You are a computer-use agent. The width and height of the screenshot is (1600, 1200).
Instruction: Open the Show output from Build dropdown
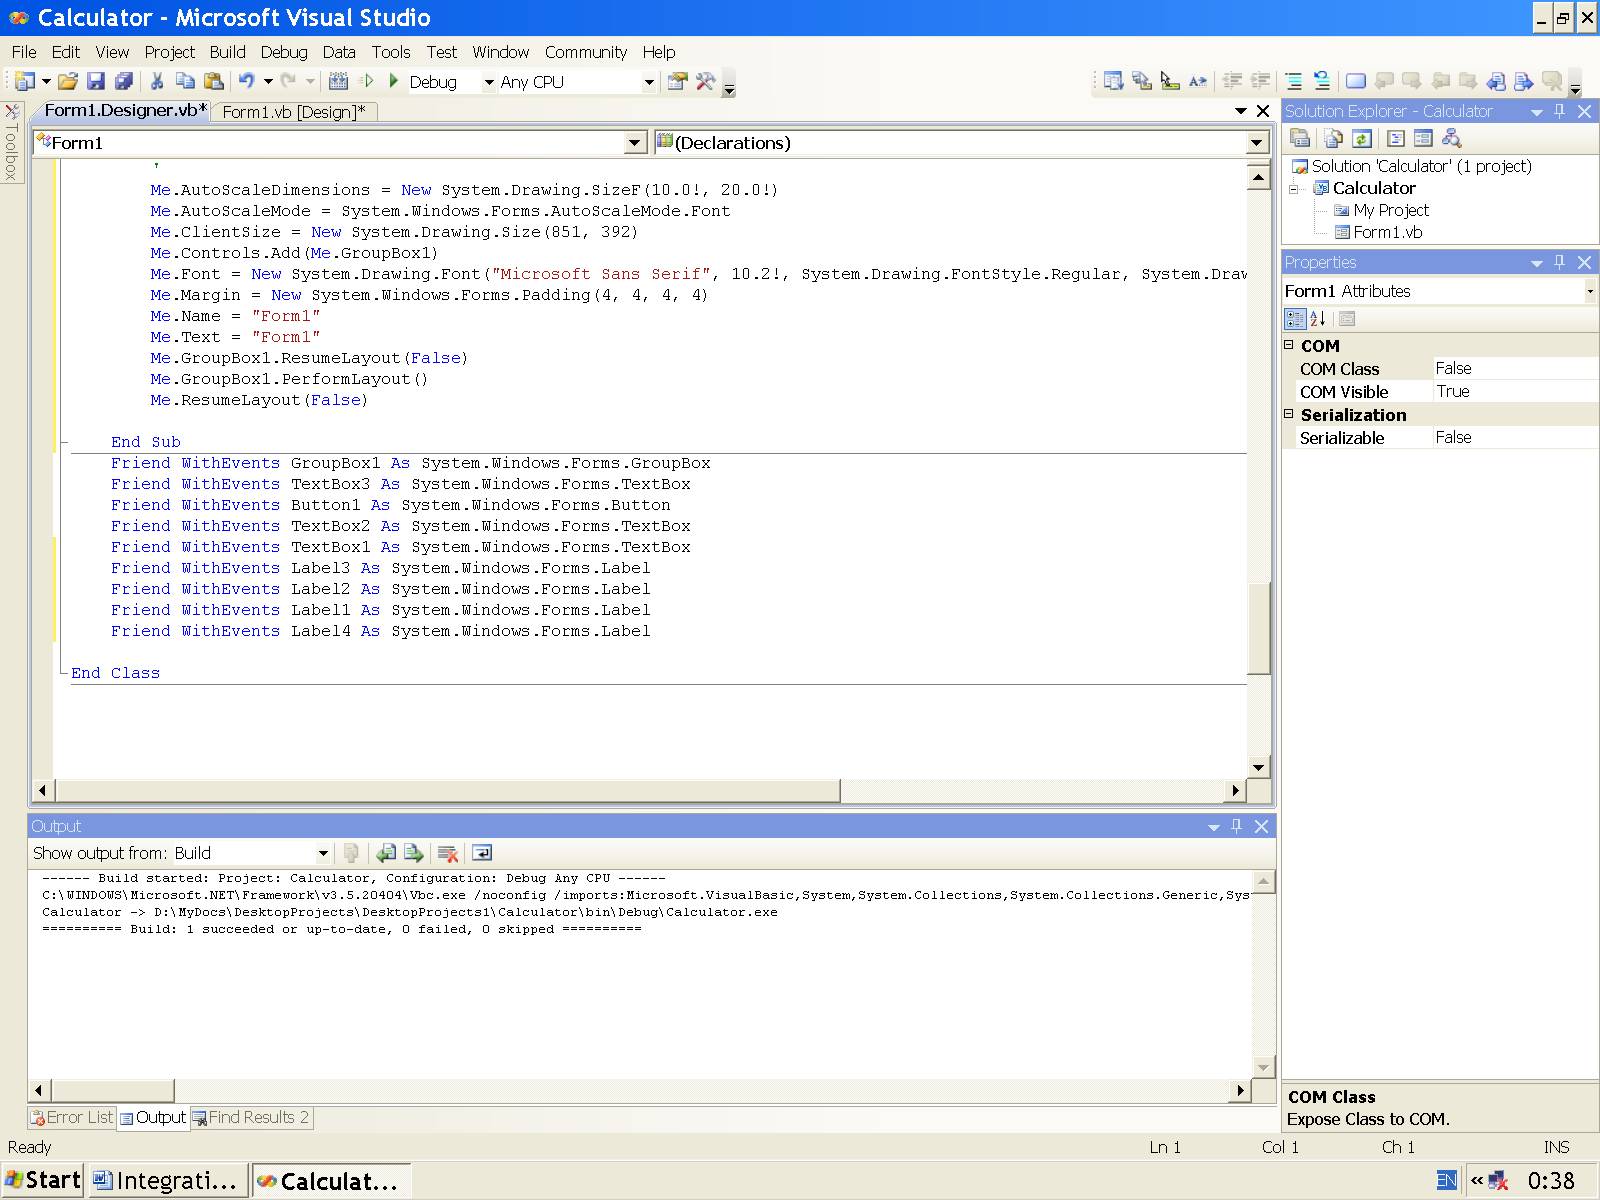pos(323,853)
